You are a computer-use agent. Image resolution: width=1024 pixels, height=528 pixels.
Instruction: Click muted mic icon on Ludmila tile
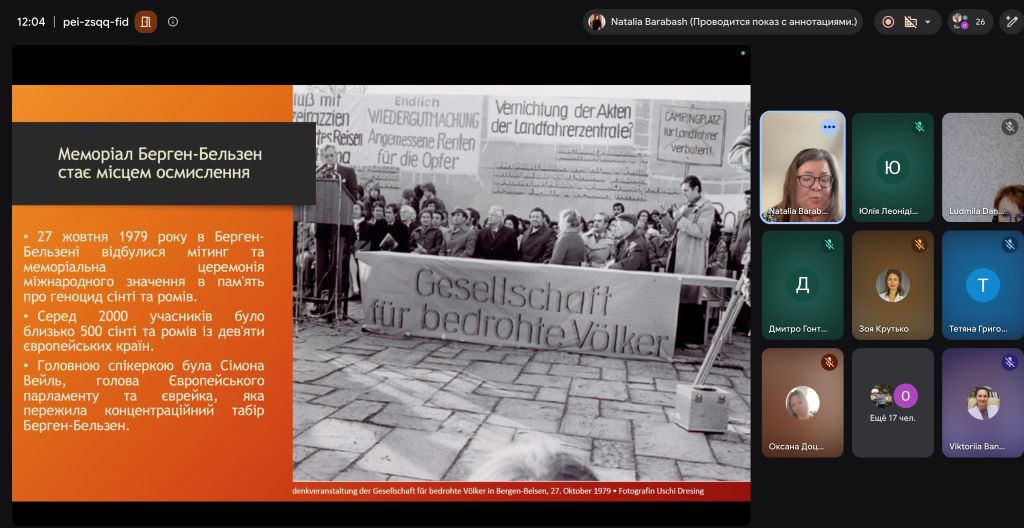[1010, 127]
